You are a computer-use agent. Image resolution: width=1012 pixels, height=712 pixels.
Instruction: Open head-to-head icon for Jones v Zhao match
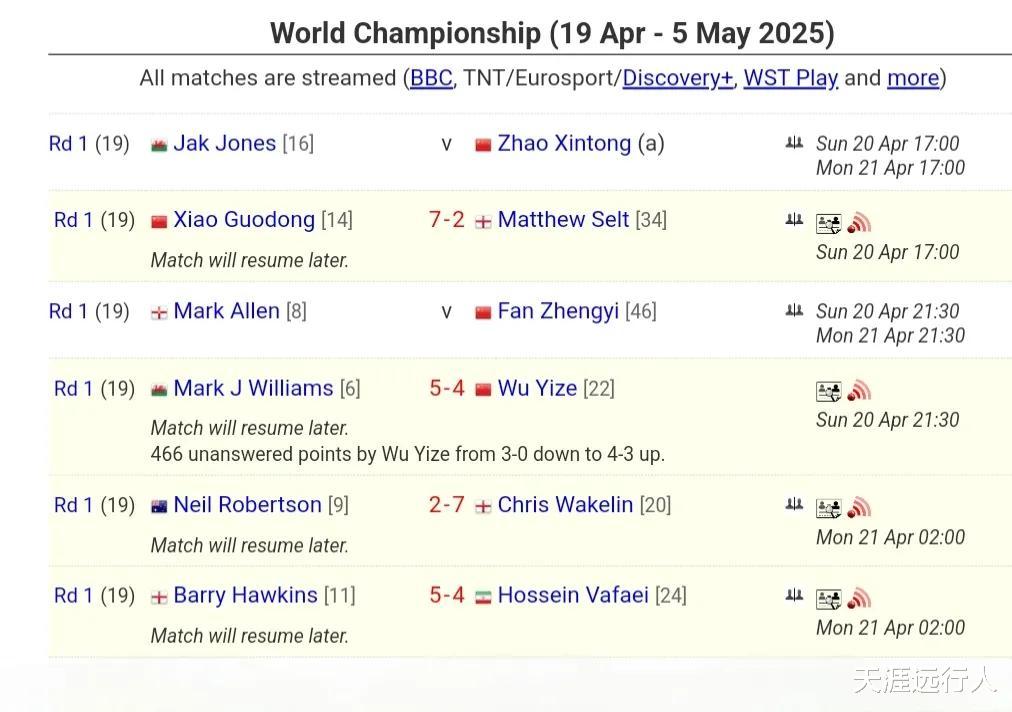794,143
